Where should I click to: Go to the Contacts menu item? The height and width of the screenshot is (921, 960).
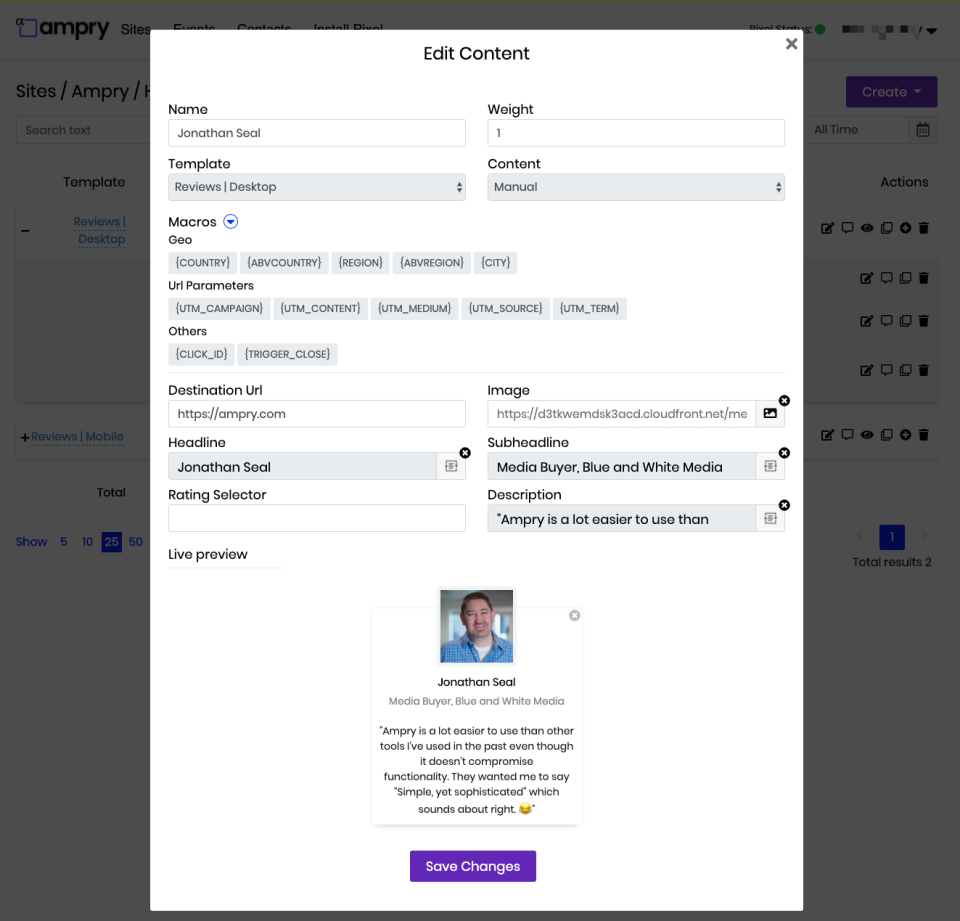coord(264,28)
